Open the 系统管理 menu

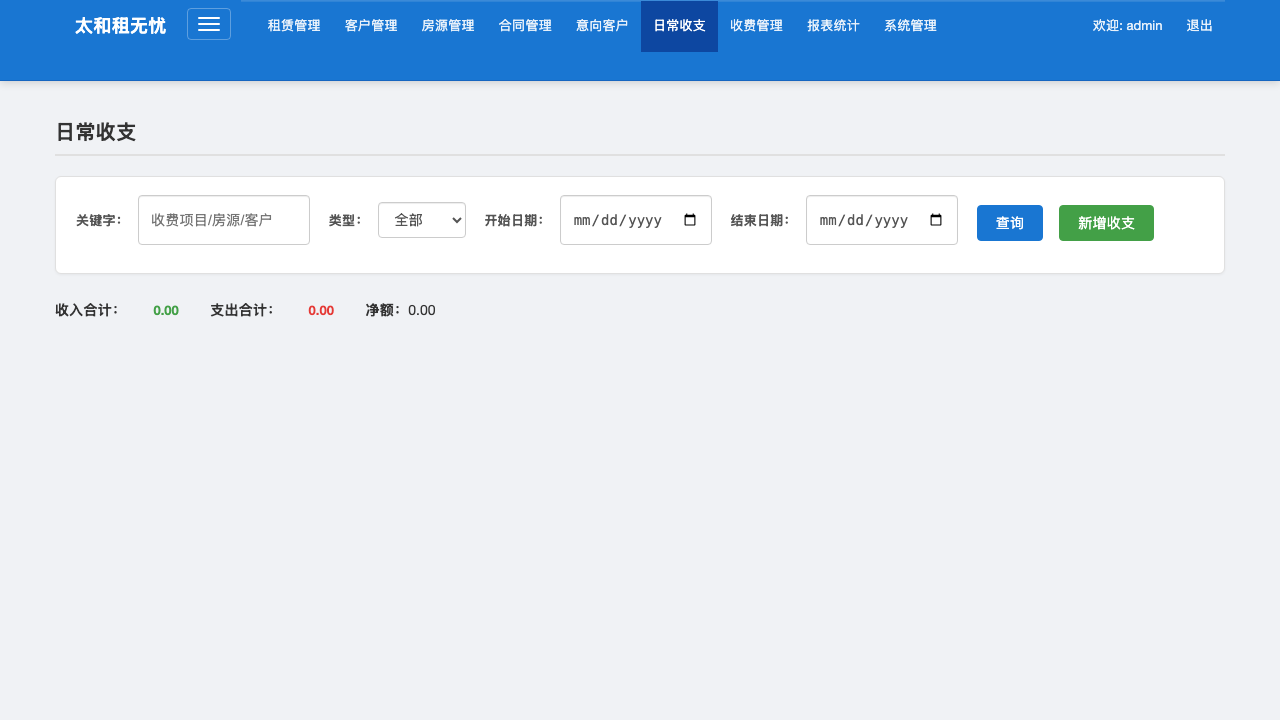pos(910,26)
